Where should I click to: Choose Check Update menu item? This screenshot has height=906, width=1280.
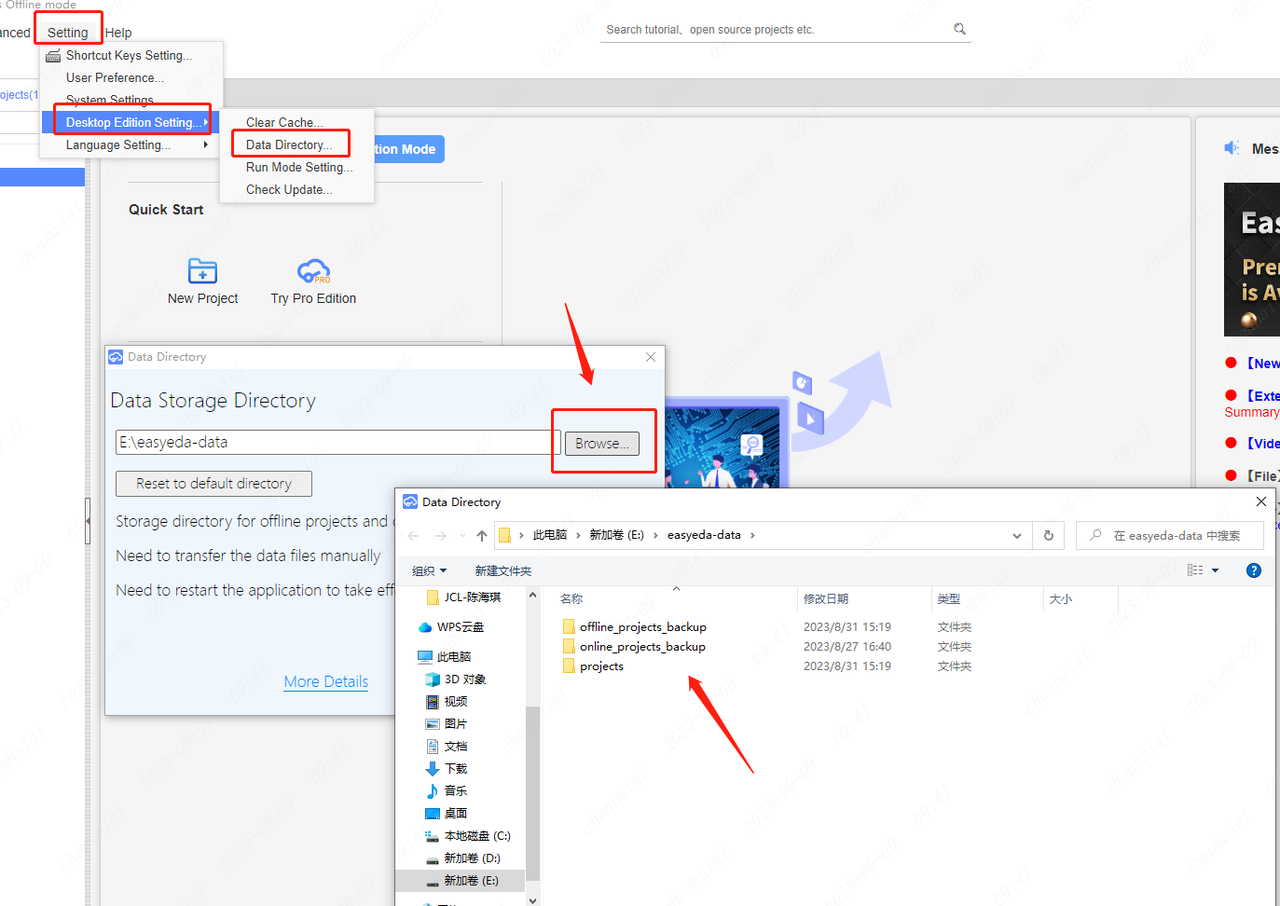[x=297, y=189]
